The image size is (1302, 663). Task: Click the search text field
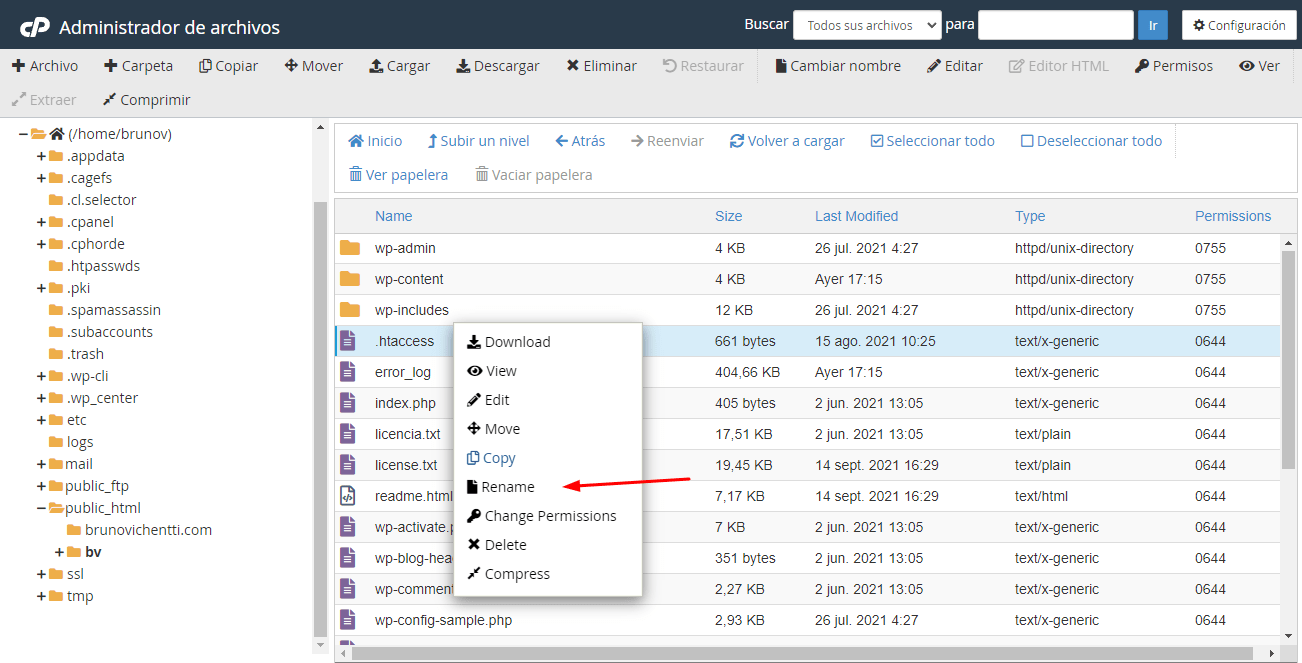pyautogui.click(x=1055, y=25)
